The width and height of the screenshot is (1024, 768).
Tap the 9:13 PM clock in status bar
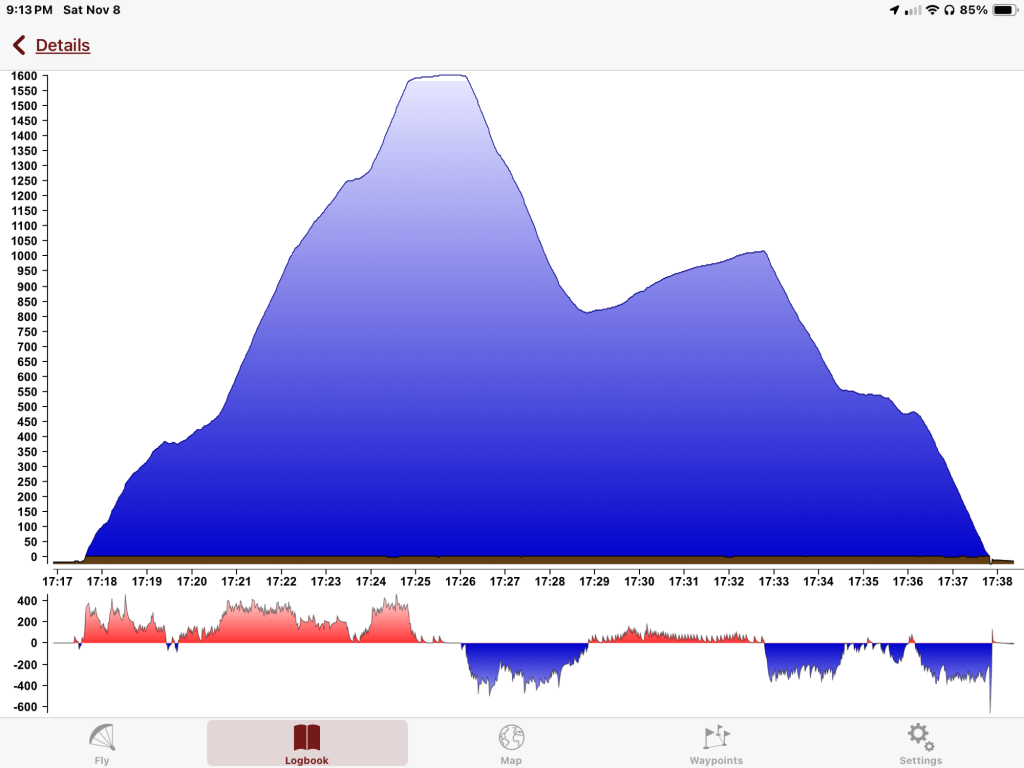click(x=28, y=10)
